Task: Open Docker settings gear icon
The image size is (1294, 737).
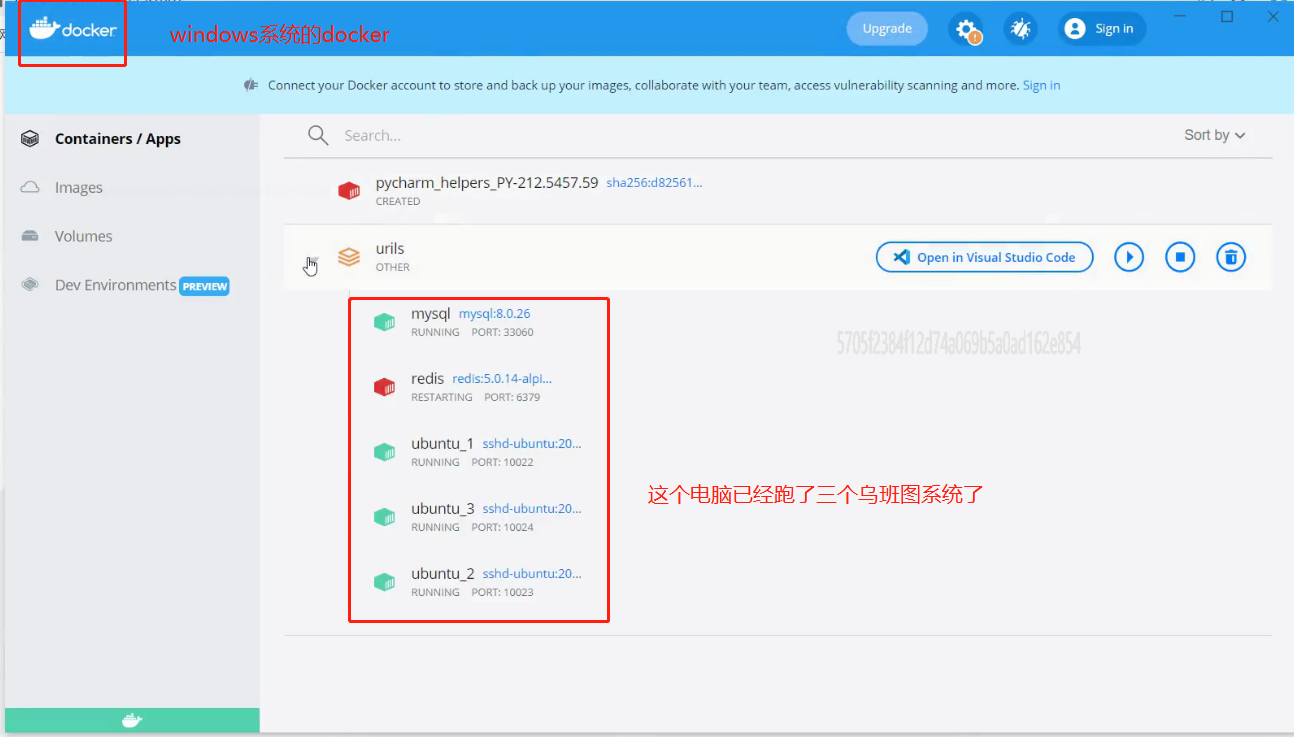Action: pos(966,29)
